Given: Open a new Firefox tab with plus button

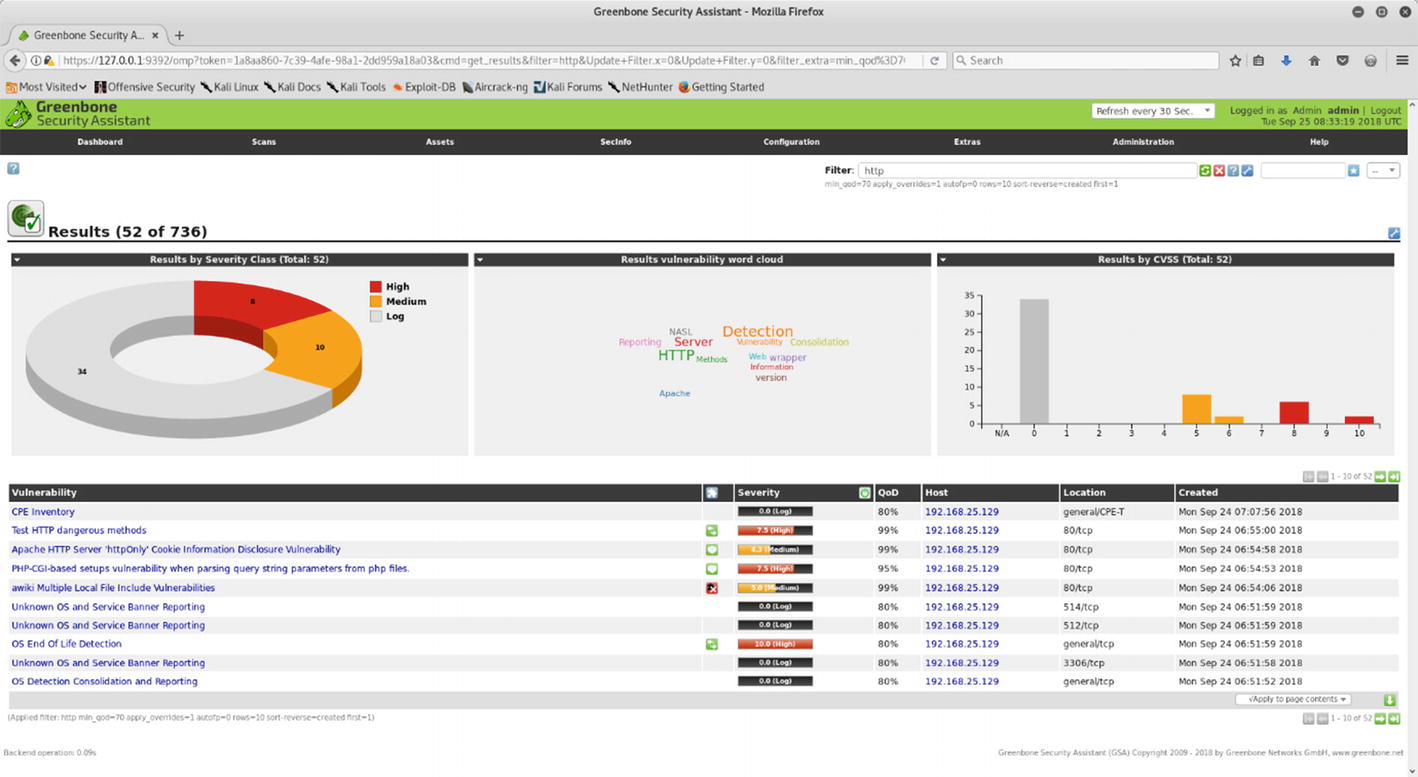Looking at the screenshot, I should click(180, 35).
